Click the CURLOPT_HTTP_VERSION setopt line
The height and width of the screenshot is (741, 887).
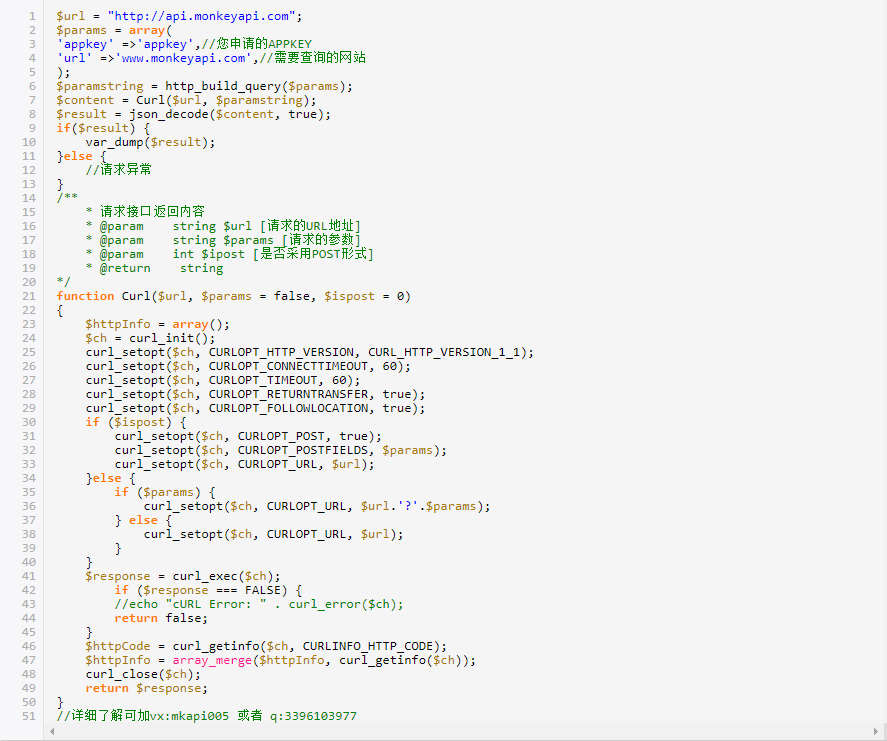[x=309, y=352]
